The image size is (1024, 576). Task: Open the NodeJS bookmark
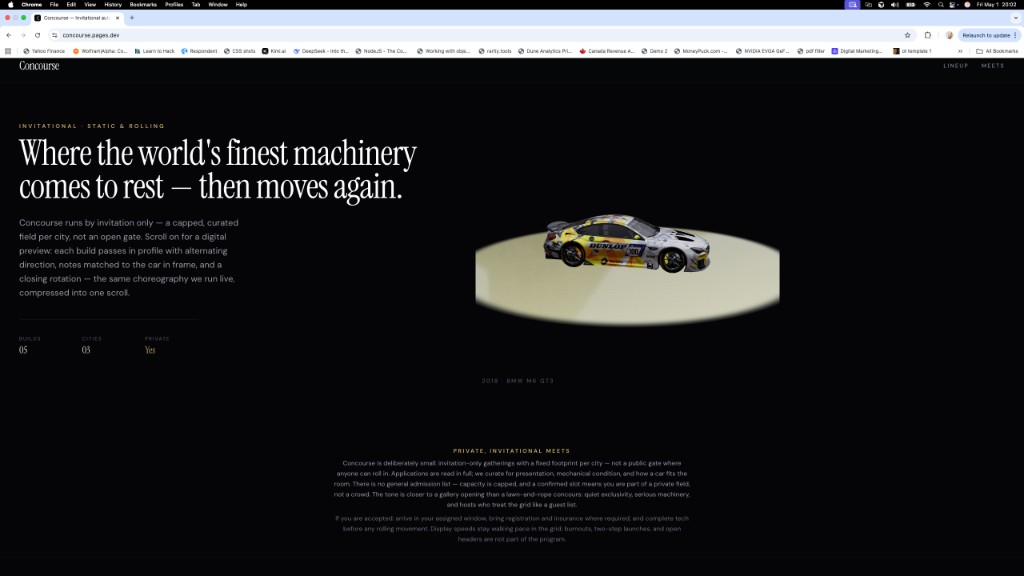381,51
